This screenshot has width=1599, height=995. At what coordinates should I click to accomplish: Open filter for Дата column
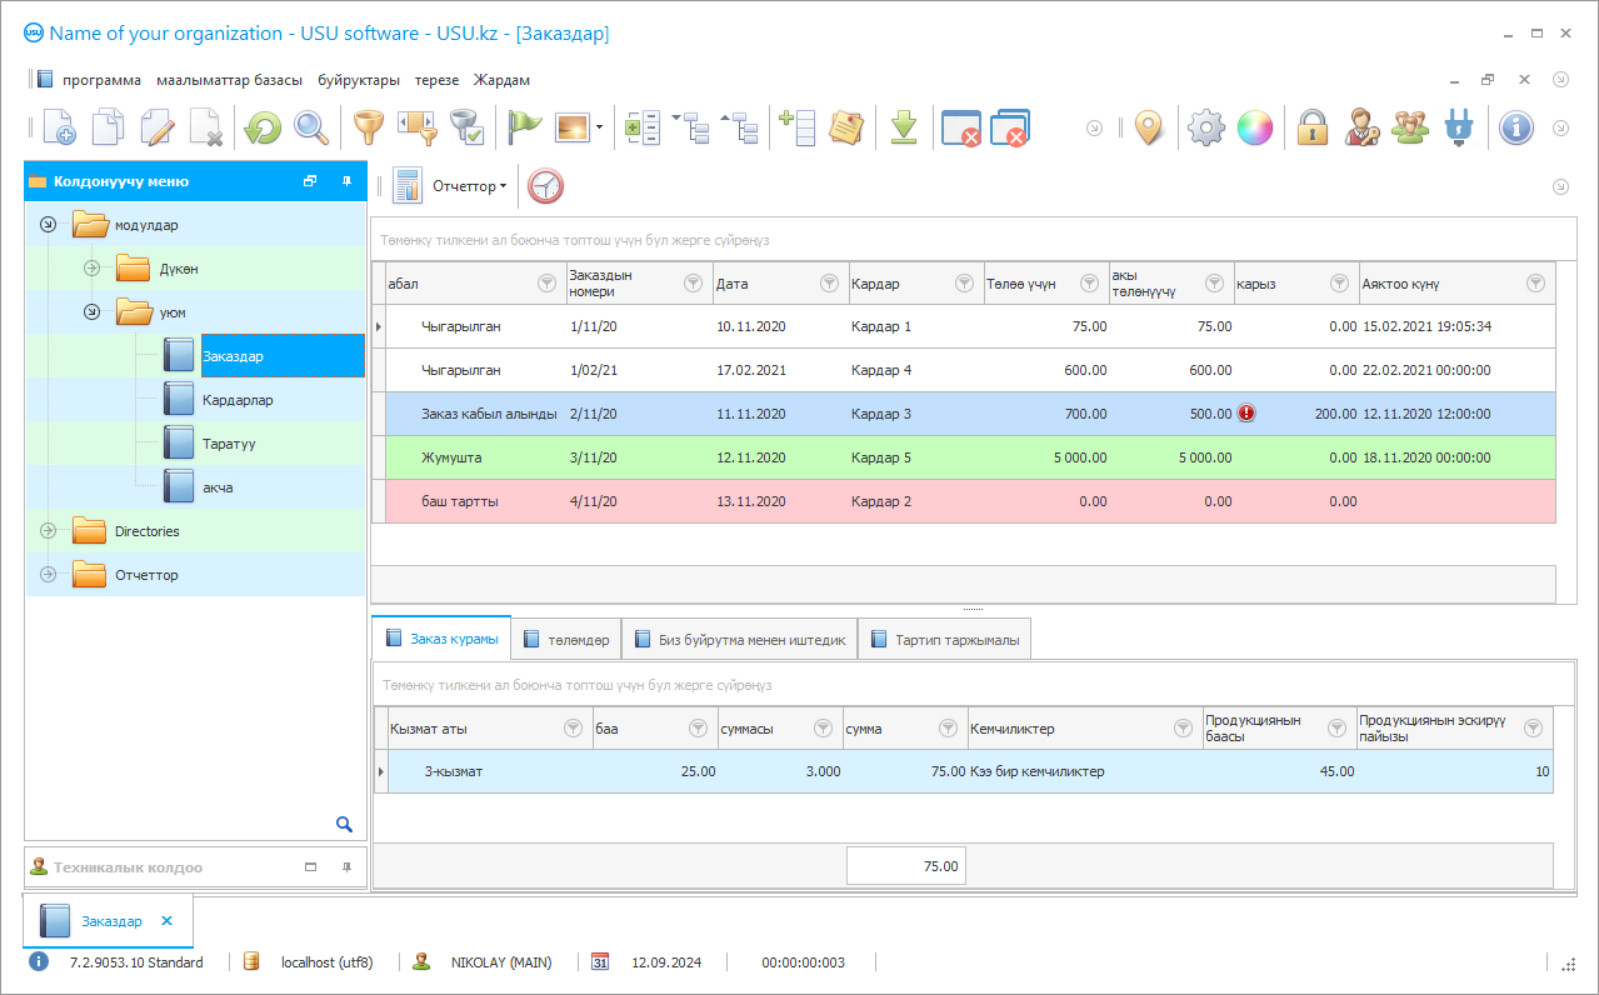[x=829, y=283]
